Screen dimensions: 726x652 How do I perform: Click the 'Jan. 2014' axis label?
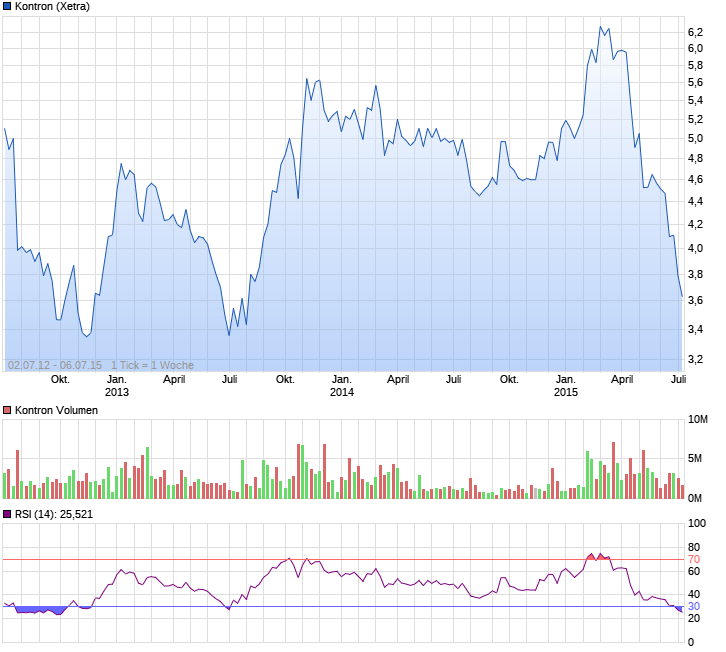342,386
